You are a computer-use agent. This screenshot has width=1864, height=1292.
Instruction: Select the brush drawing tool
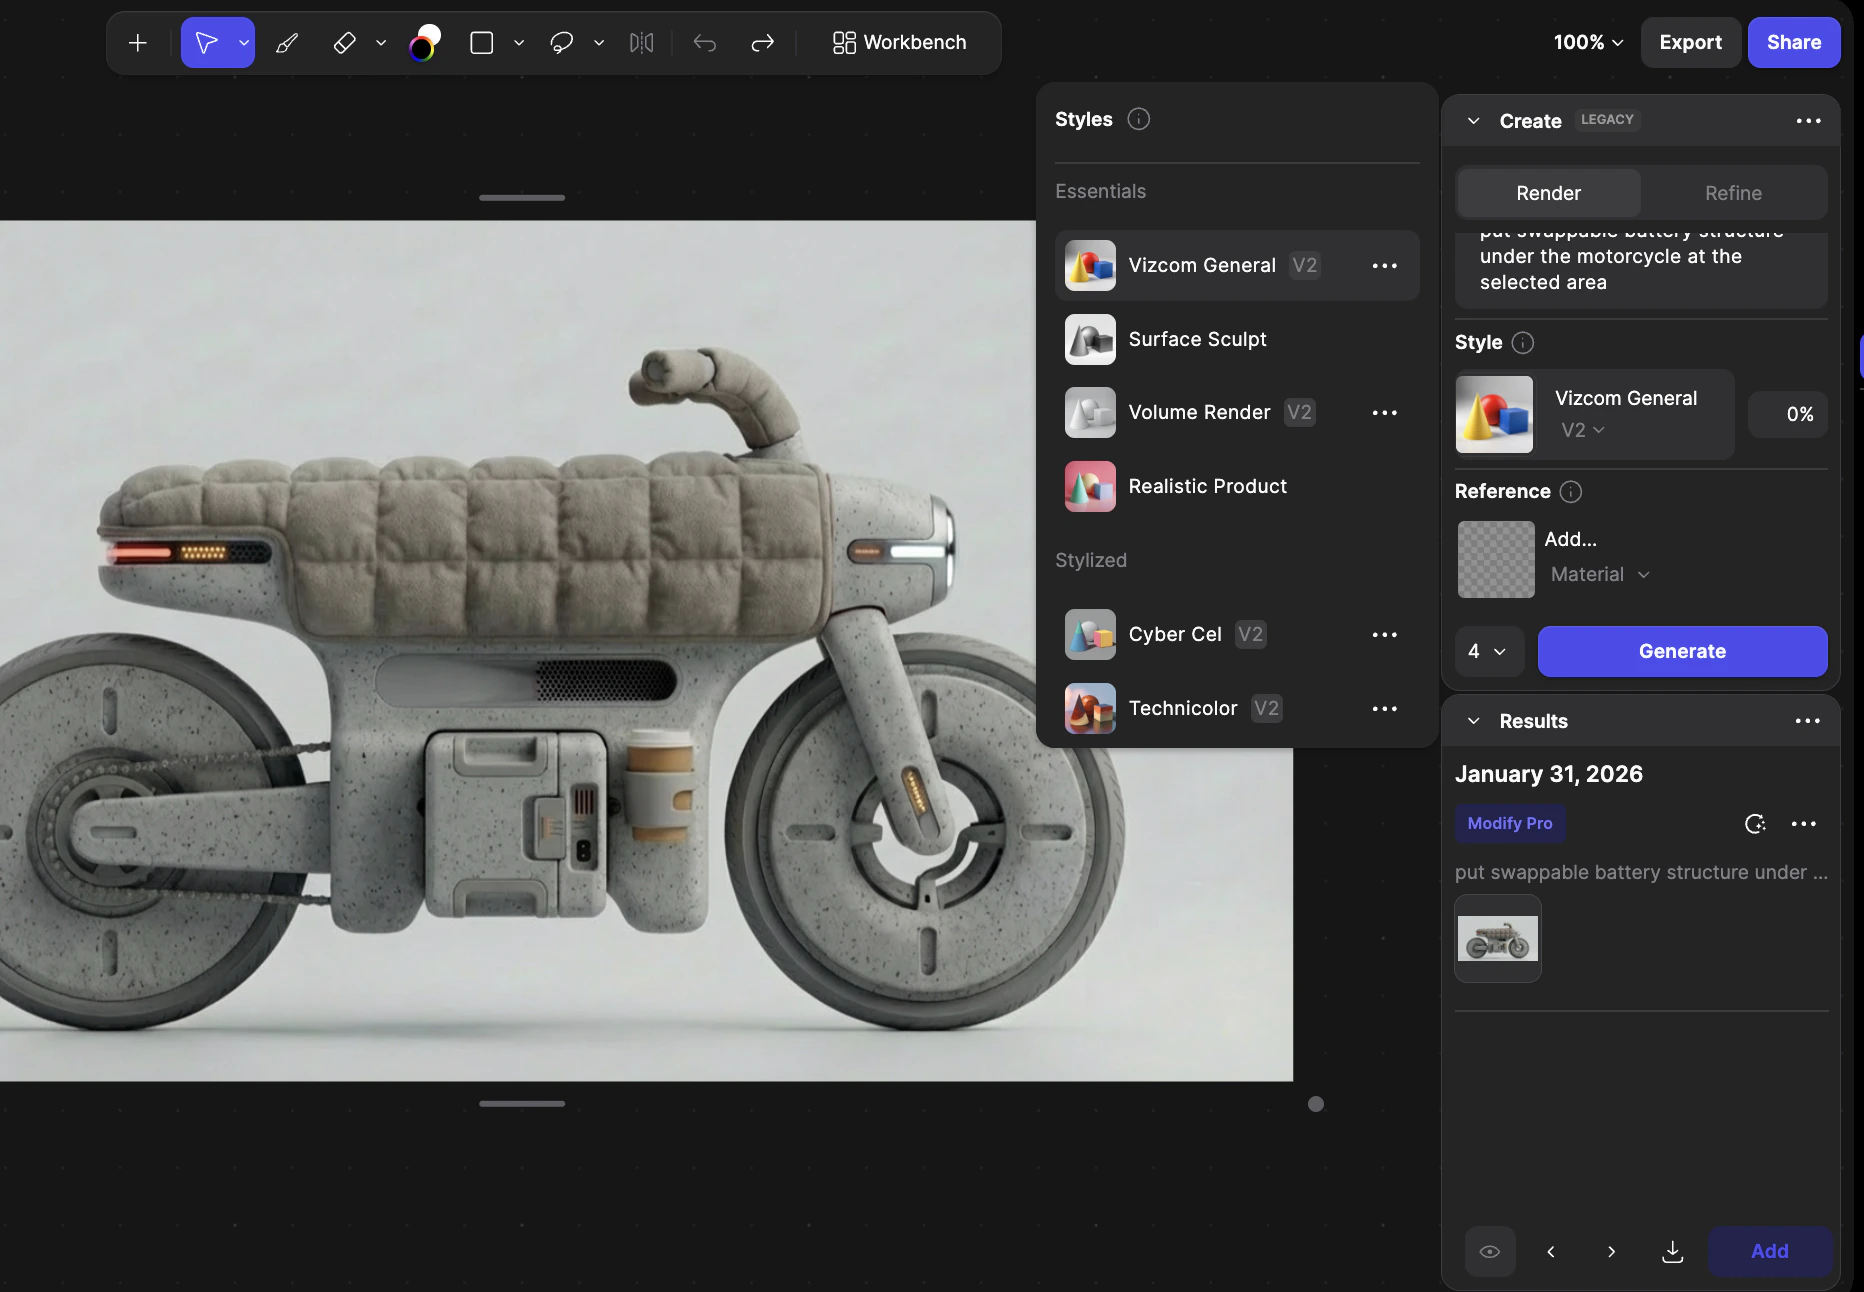pos(287,43)
